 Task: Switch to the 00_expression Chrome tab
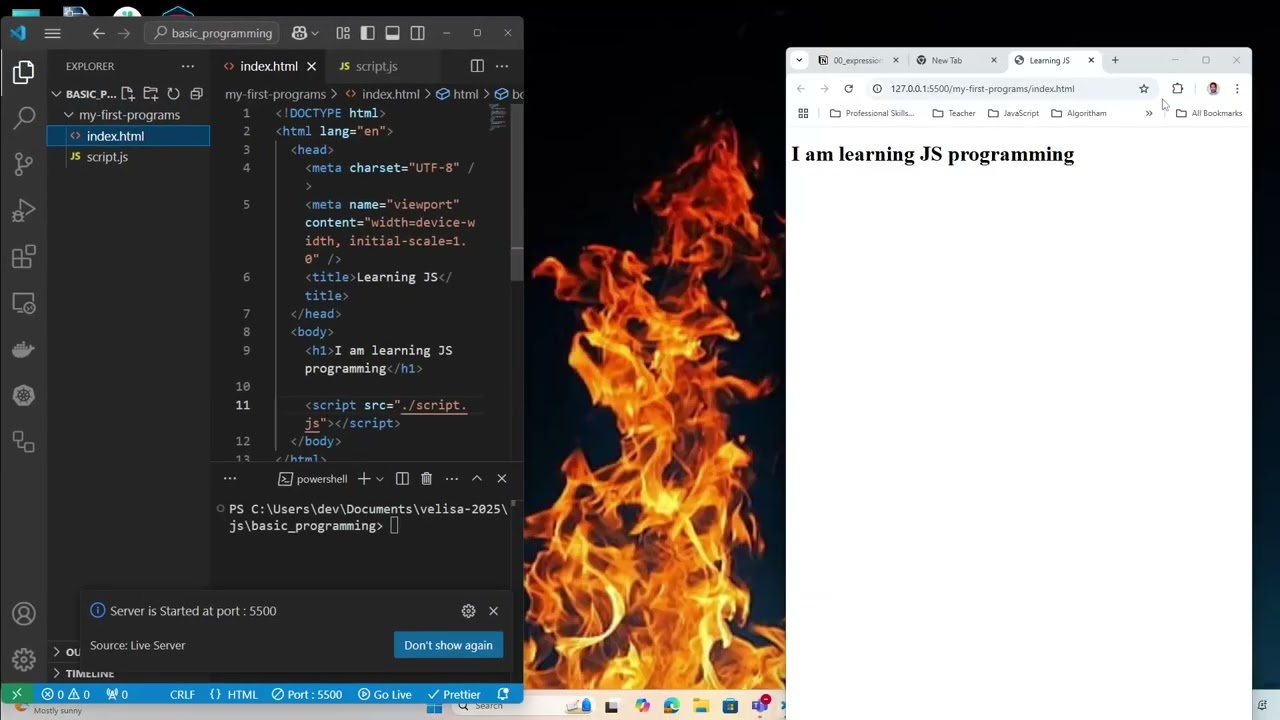tap(858, 60)
